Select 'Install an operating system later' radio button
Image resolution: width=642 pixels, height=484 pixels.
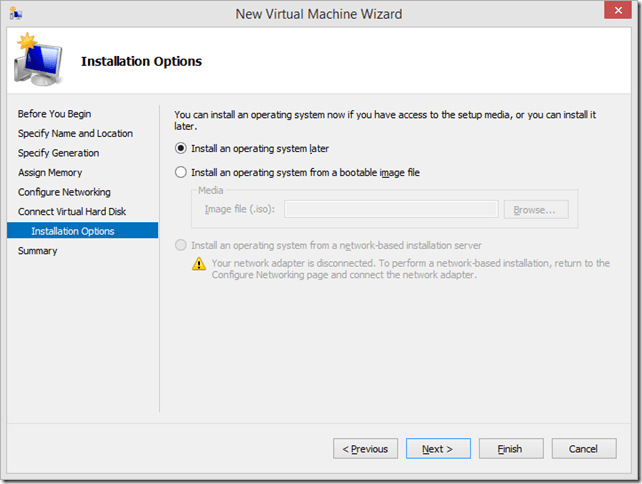(181, 148)
